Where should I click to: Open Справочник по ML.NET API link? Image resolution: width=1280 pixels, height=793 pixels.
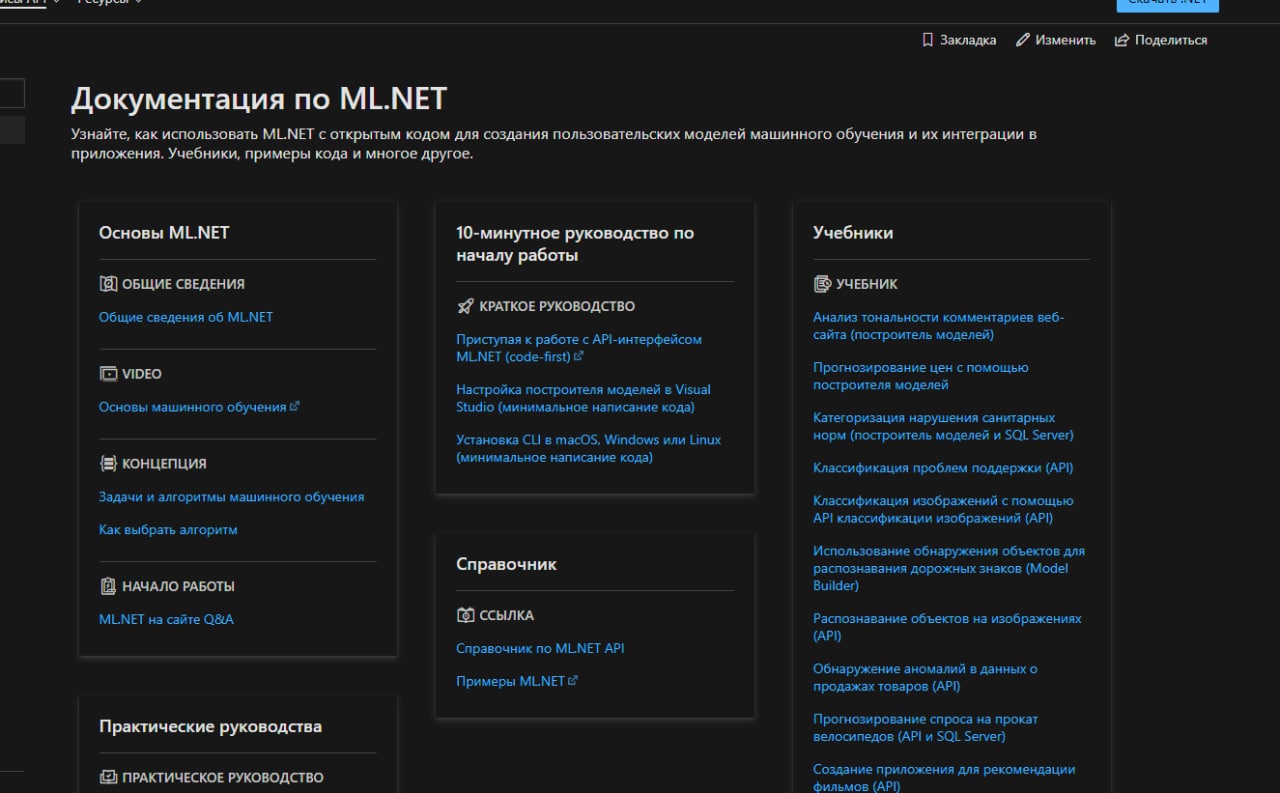click(540, 649)
